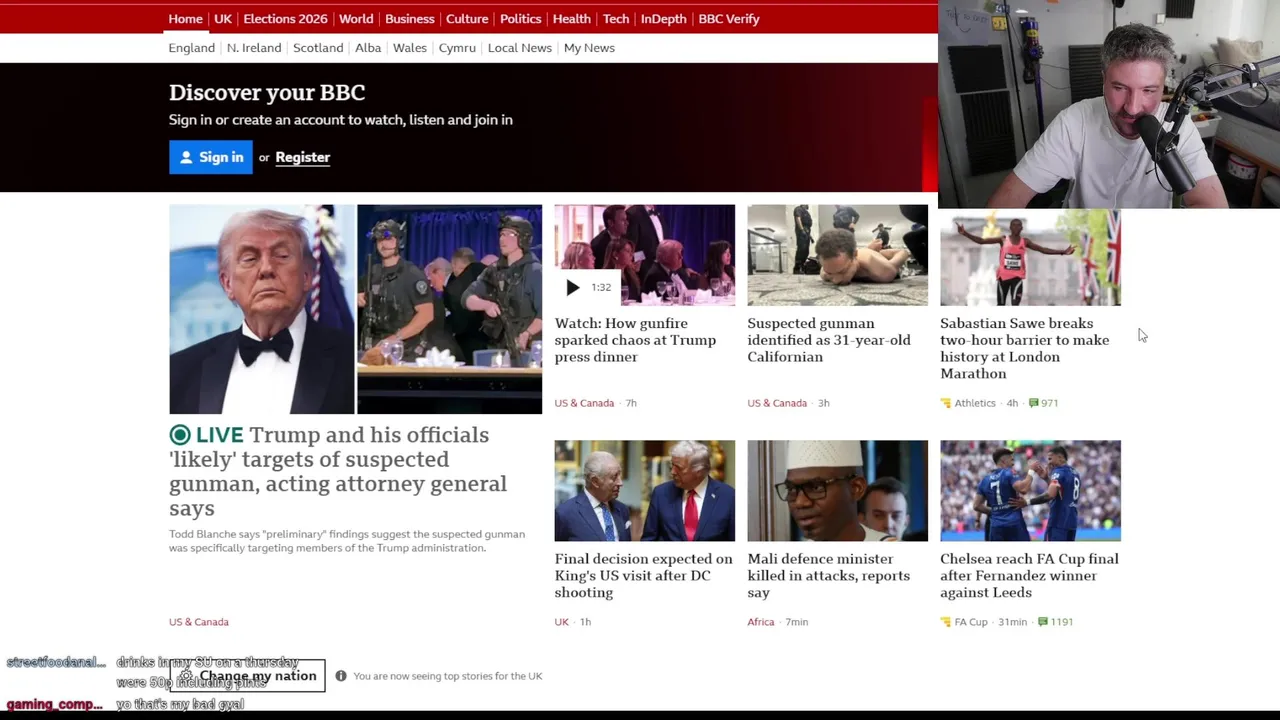
Task: Open the Business section
Action: click(x=410, y=19)
